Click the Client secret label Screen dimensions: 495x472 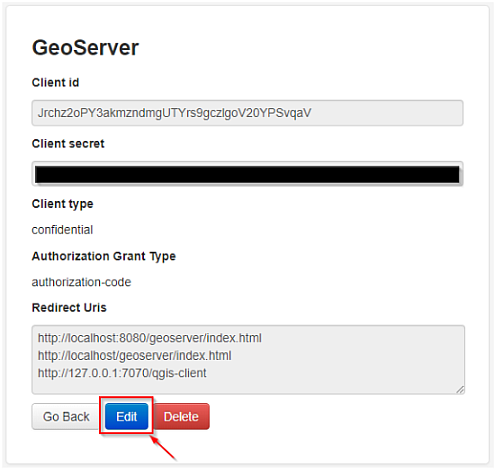68,144
